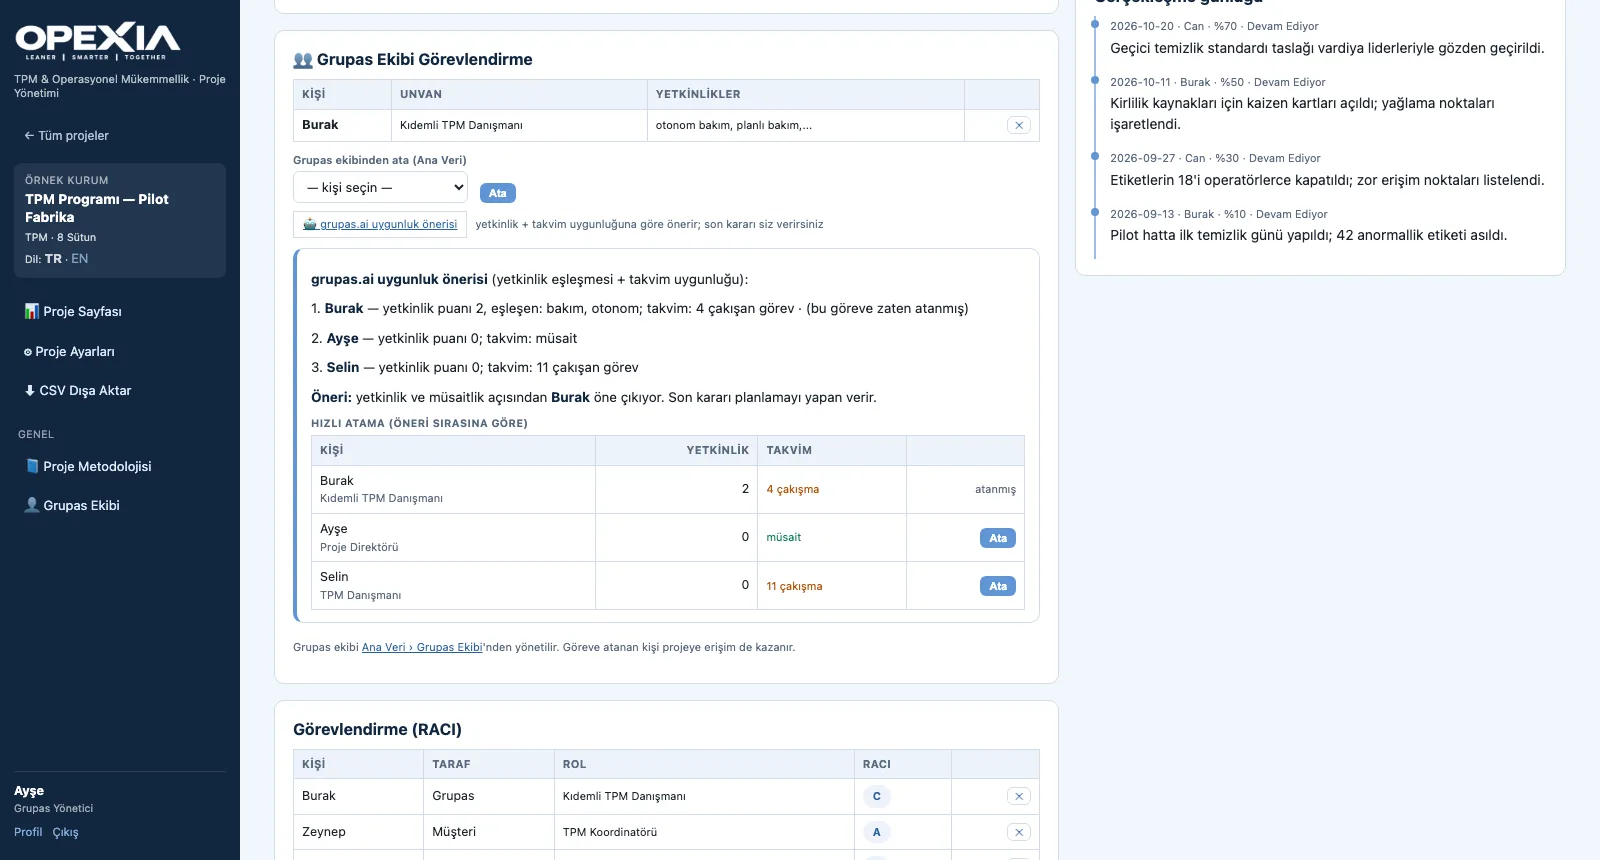Image resolution: width=1600 pixels, height=860 pixels.
Task: Click grupas.ai uygunluk önerisi button
Action: click(x=380, y=225)
